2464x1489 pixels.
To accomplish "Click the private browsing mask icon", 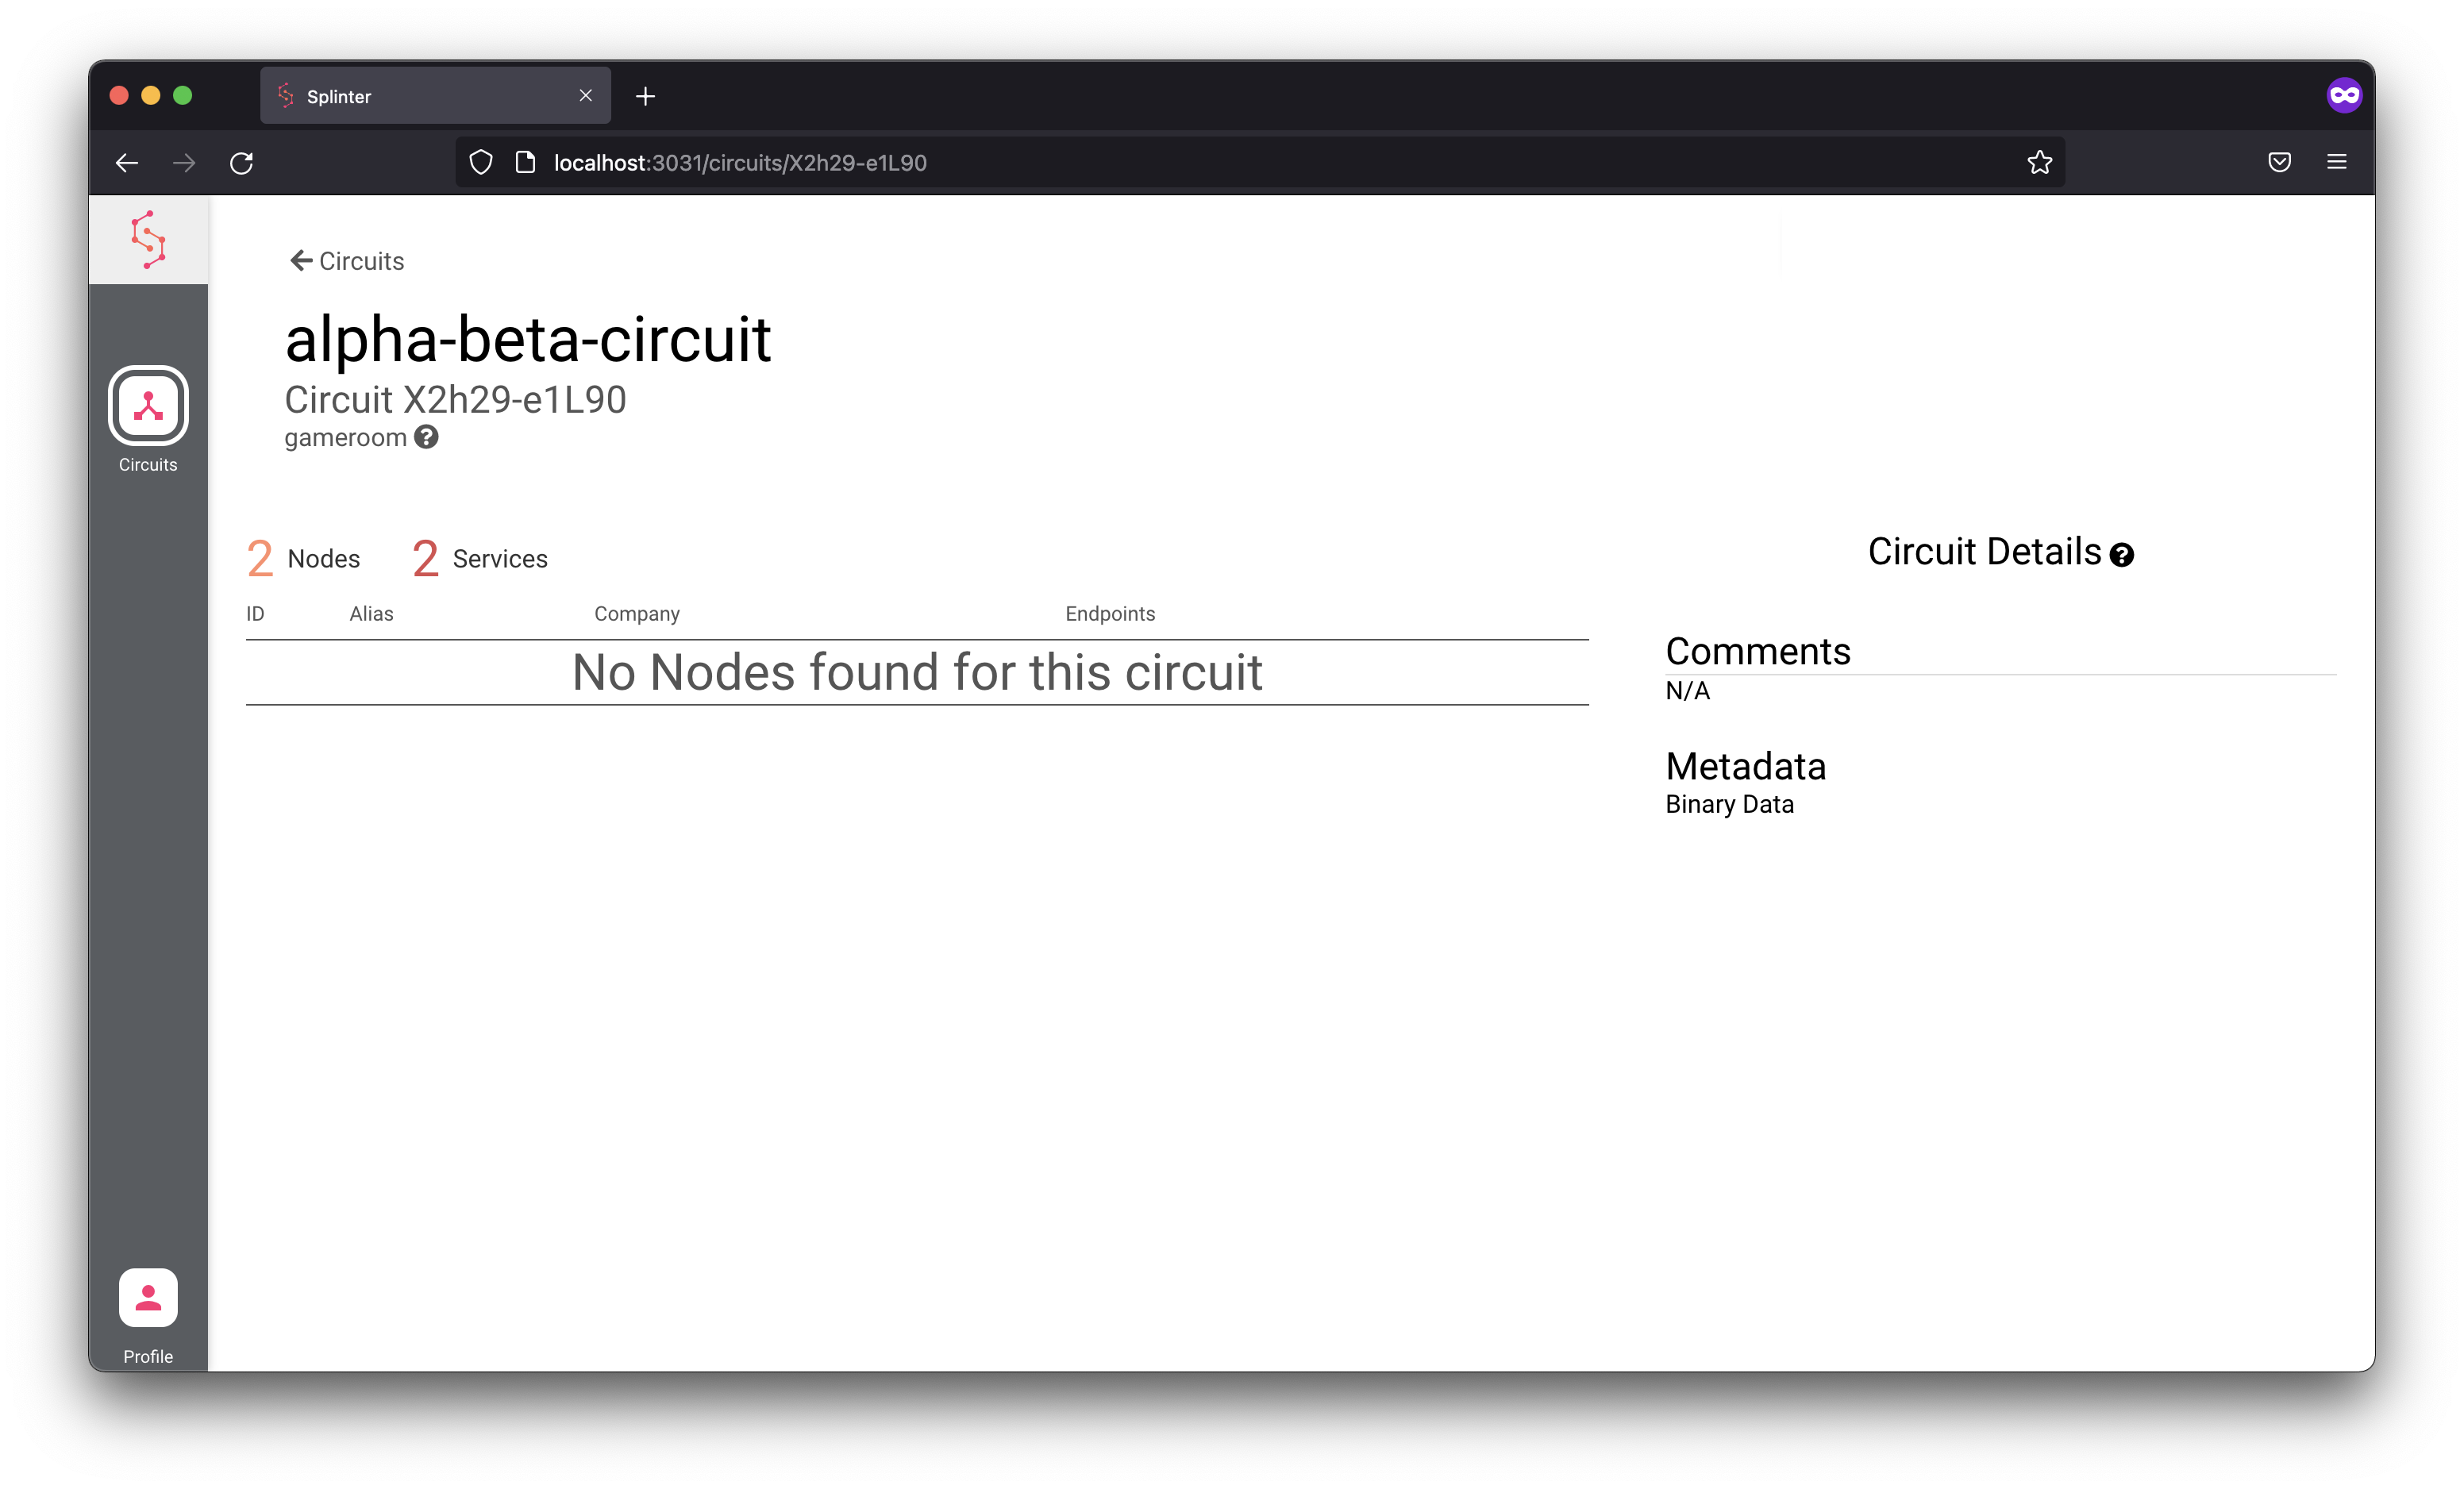I will 2343,95.
